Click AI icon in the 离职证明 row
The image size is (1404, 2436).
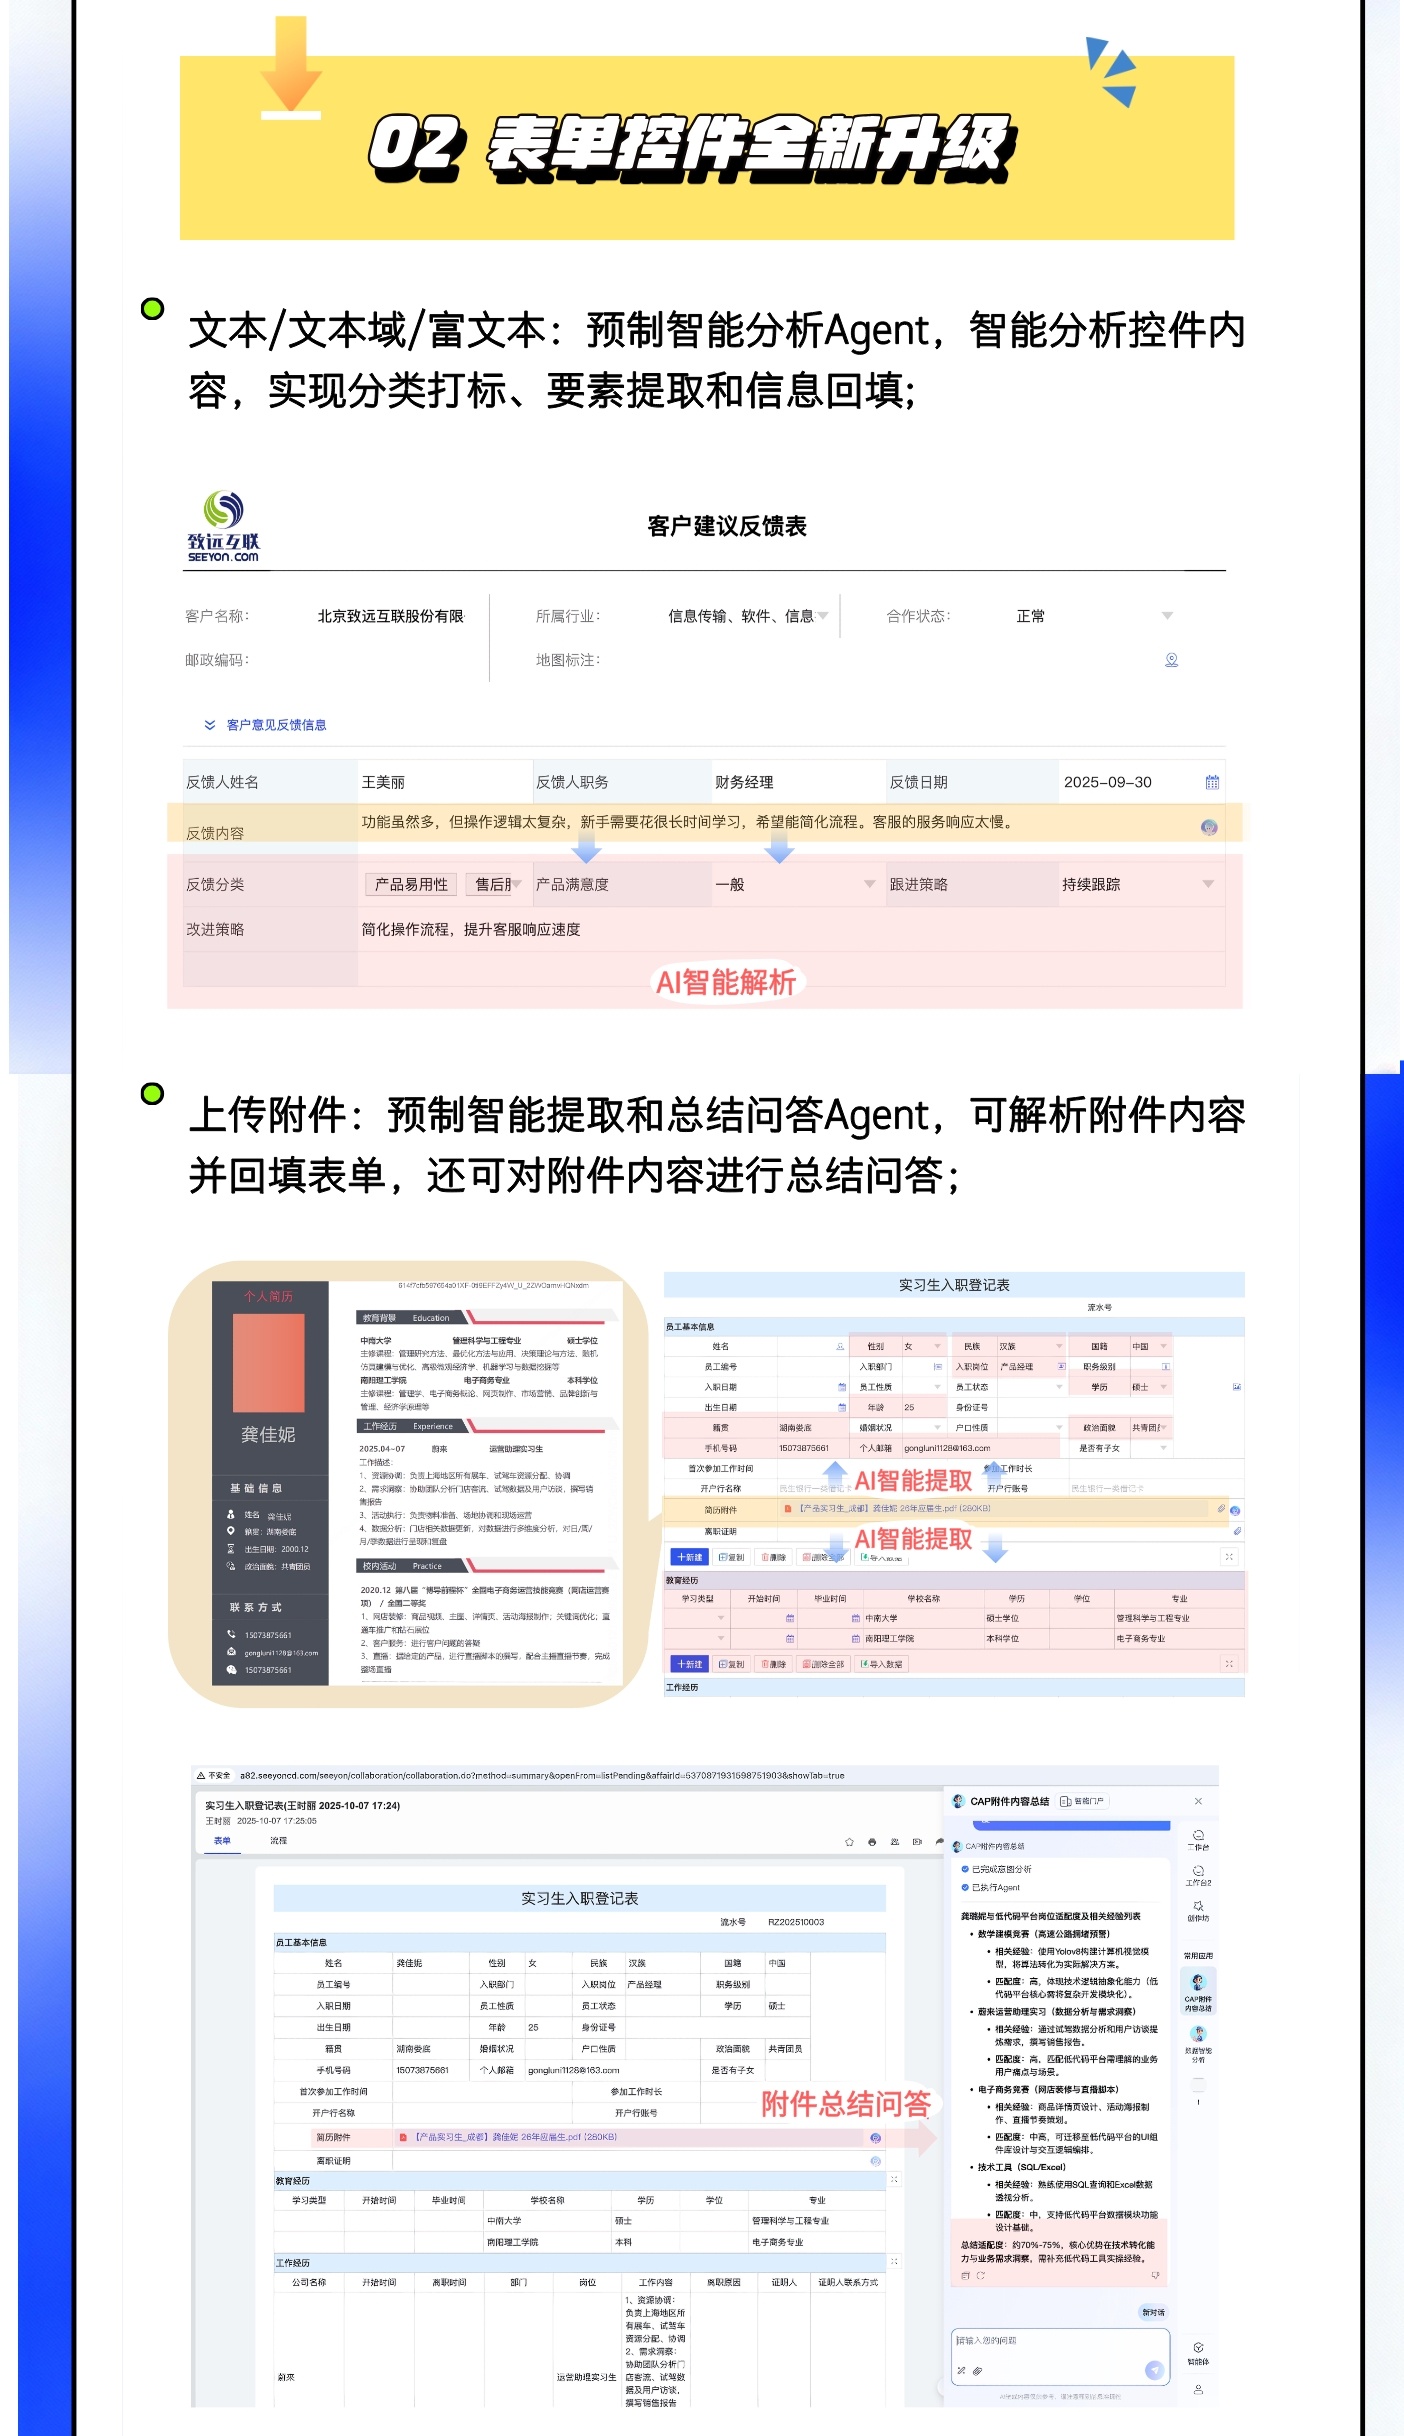875,2161
